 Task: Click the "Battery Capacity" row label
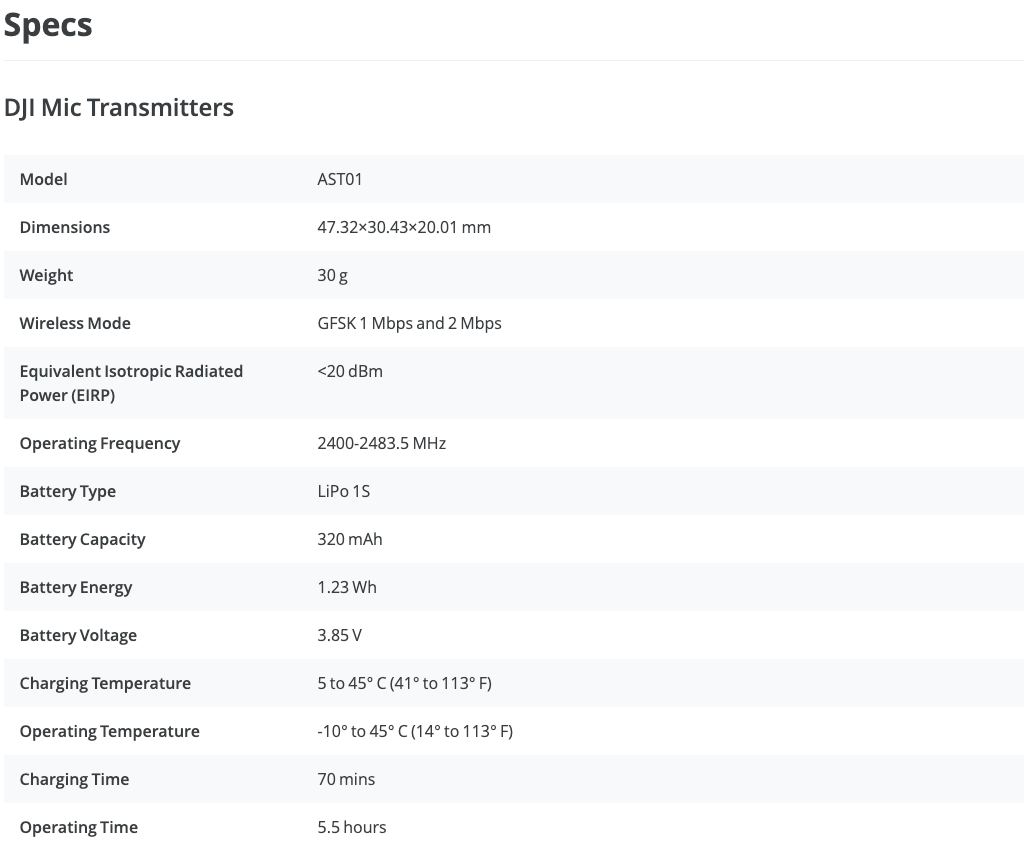coord(82,540)
